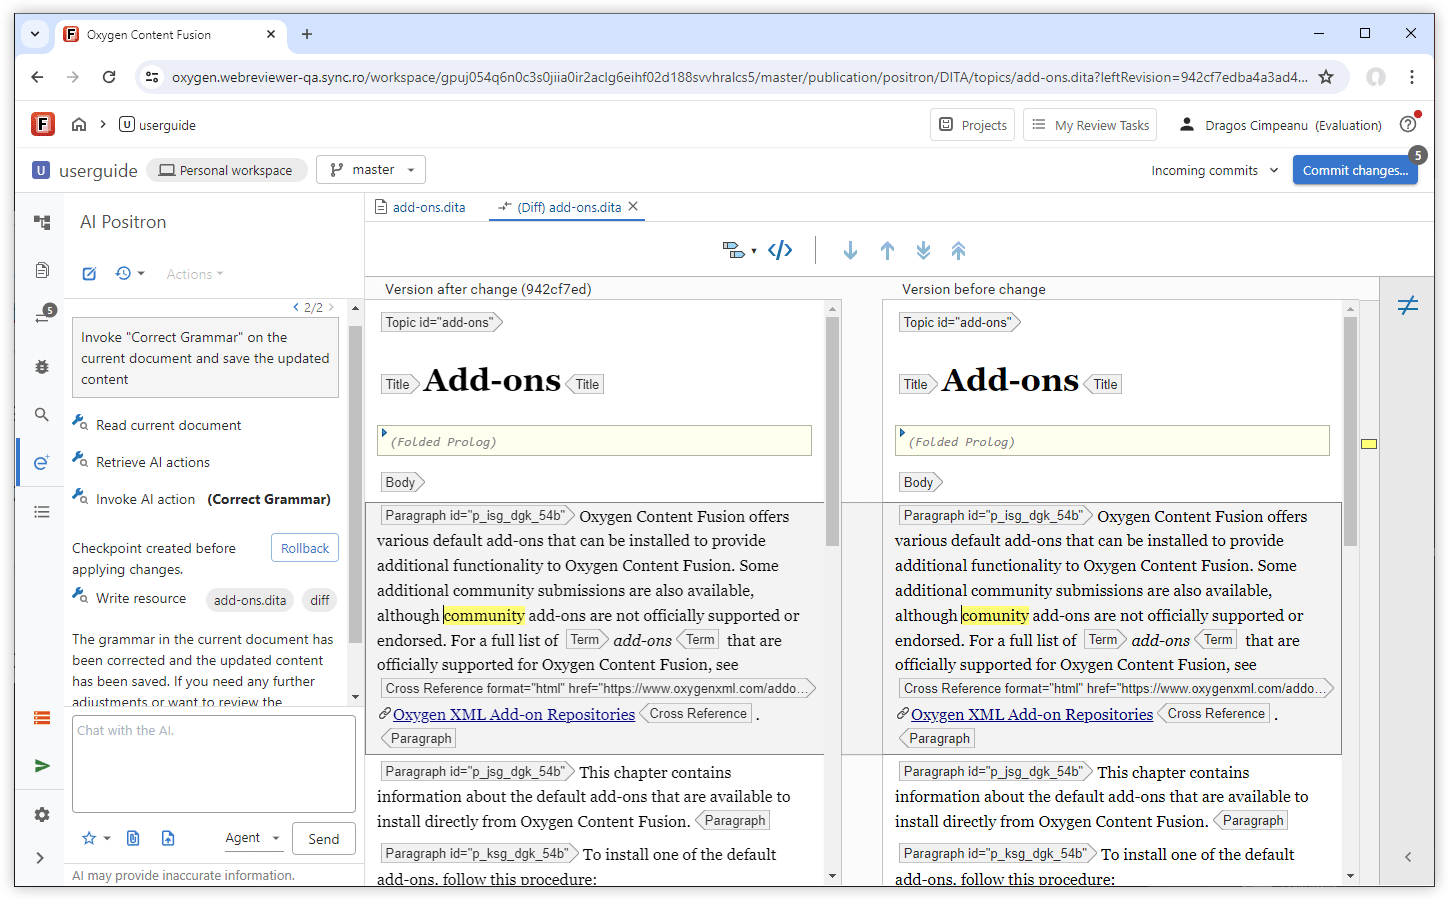Click the Content Fusion logo
Viewport: 1450px width, 900px height.
pos(43,124)
